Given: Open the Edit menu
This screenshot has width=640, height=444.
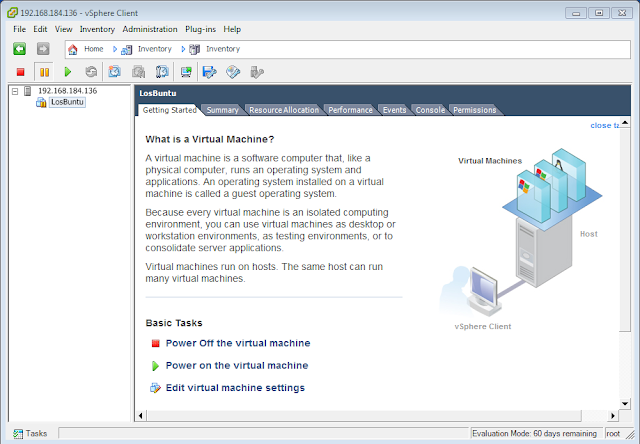Looking at the screenshot, I should click(40, 29).
